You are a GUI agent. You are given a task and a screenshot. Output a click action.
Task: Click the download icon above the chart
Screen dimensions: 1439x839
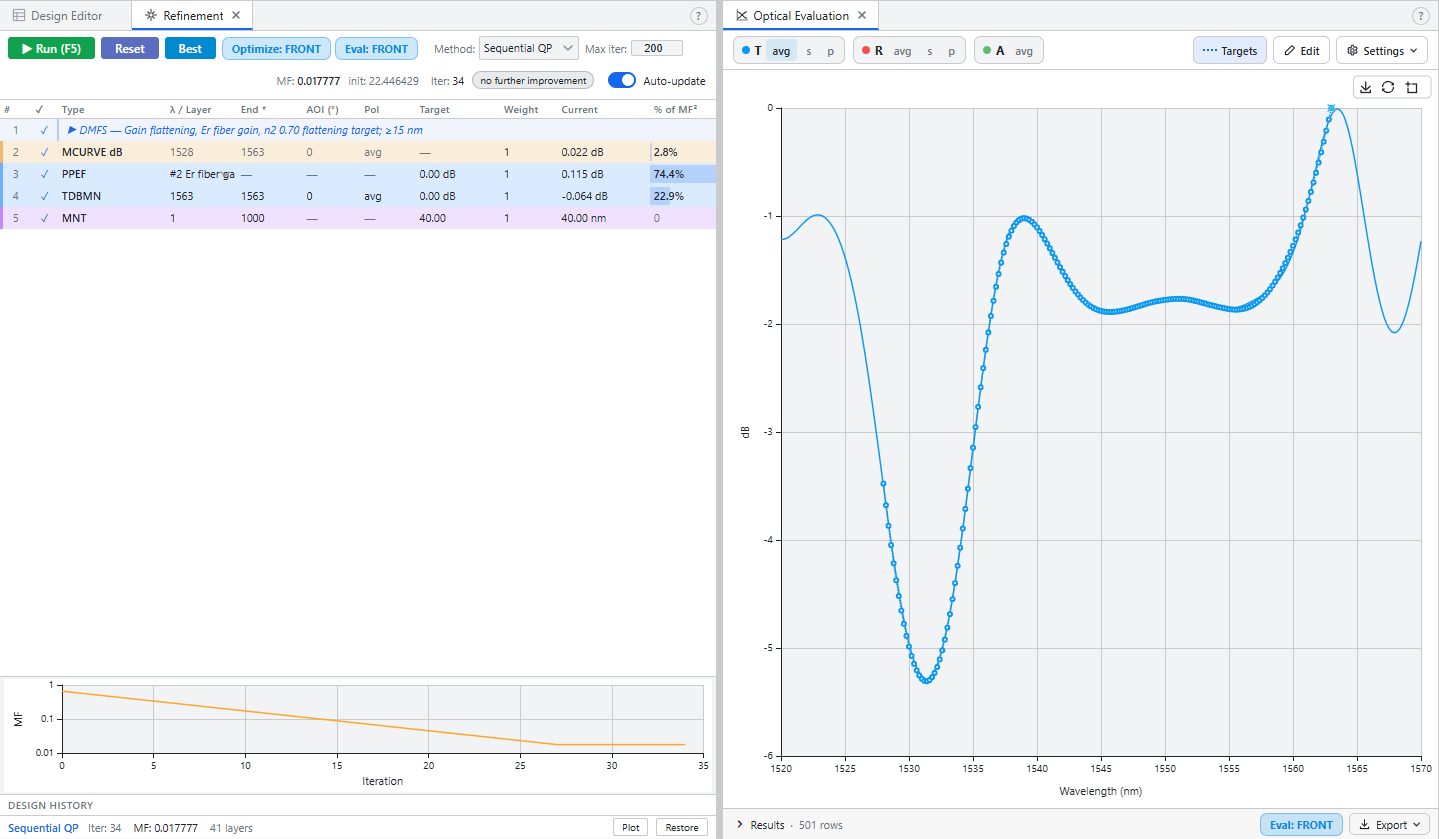[x=1365, y=87]
